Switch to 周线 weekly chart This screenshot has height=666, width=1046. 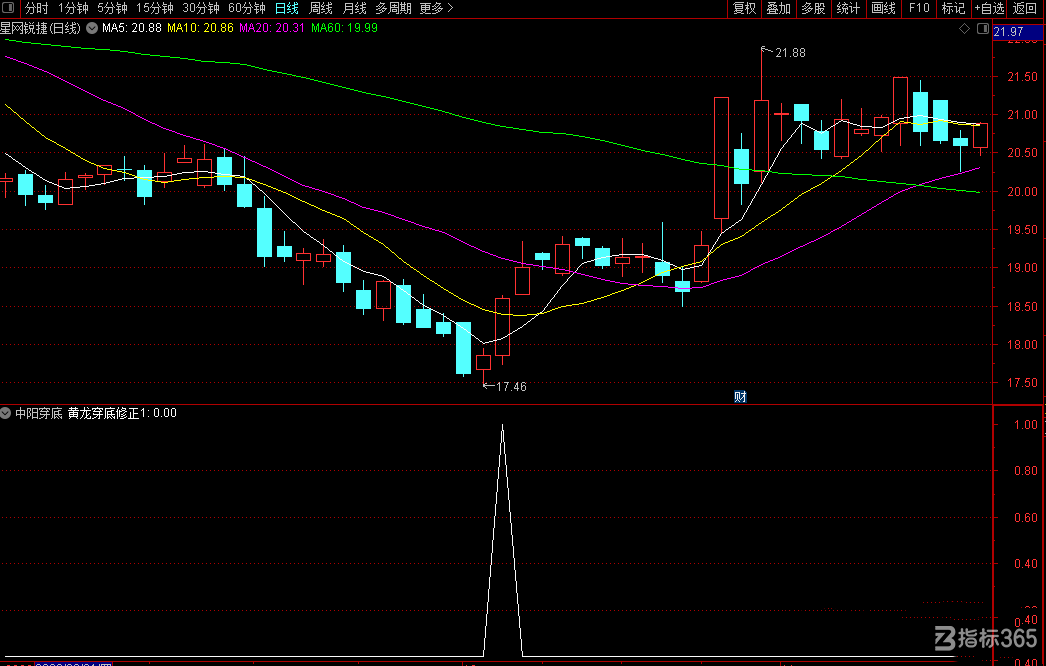pyautogui.click(x=321, y=8)
